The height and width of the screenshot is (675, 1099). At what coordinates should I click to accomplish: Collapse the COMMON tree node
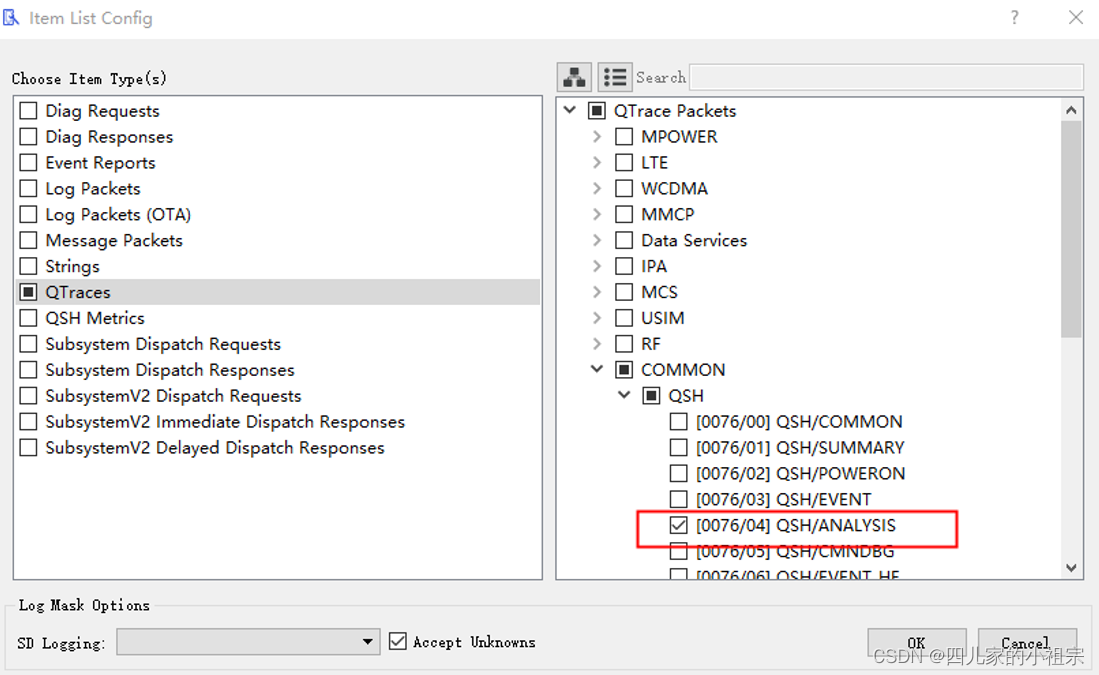(x=597, y=369)
